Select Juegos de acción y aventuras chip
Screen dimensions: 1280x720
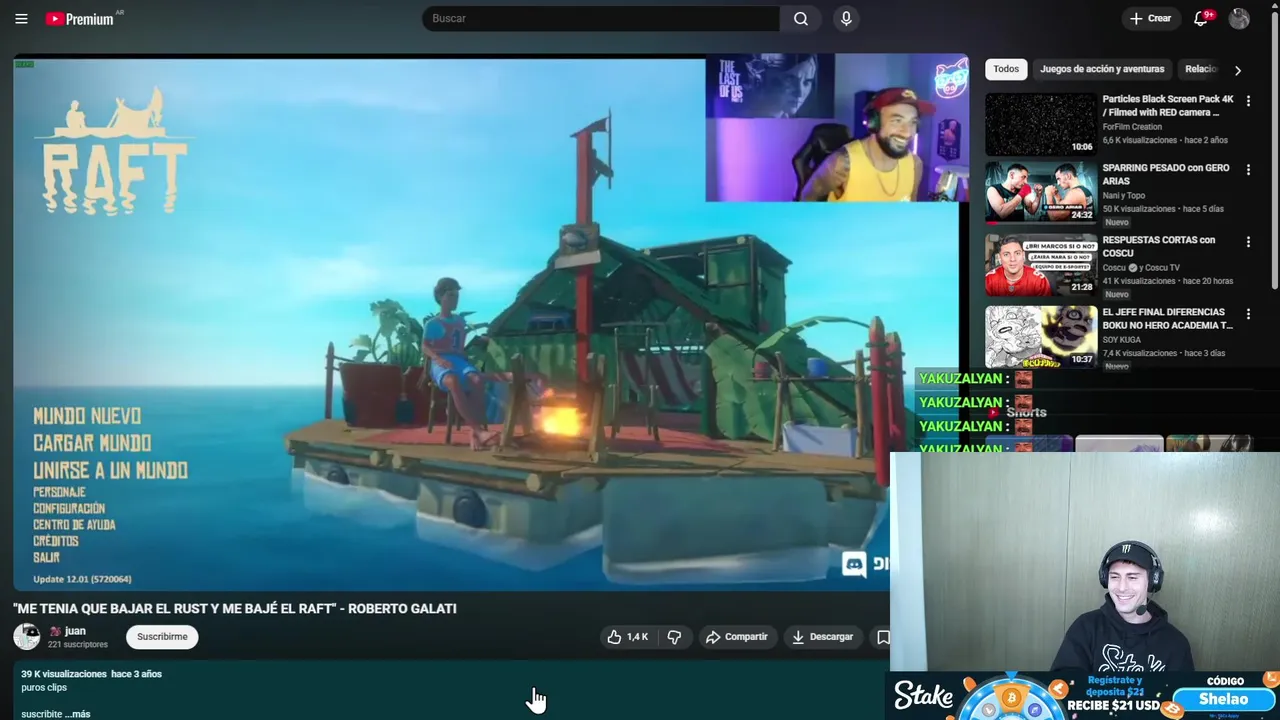click(1102, 69)
